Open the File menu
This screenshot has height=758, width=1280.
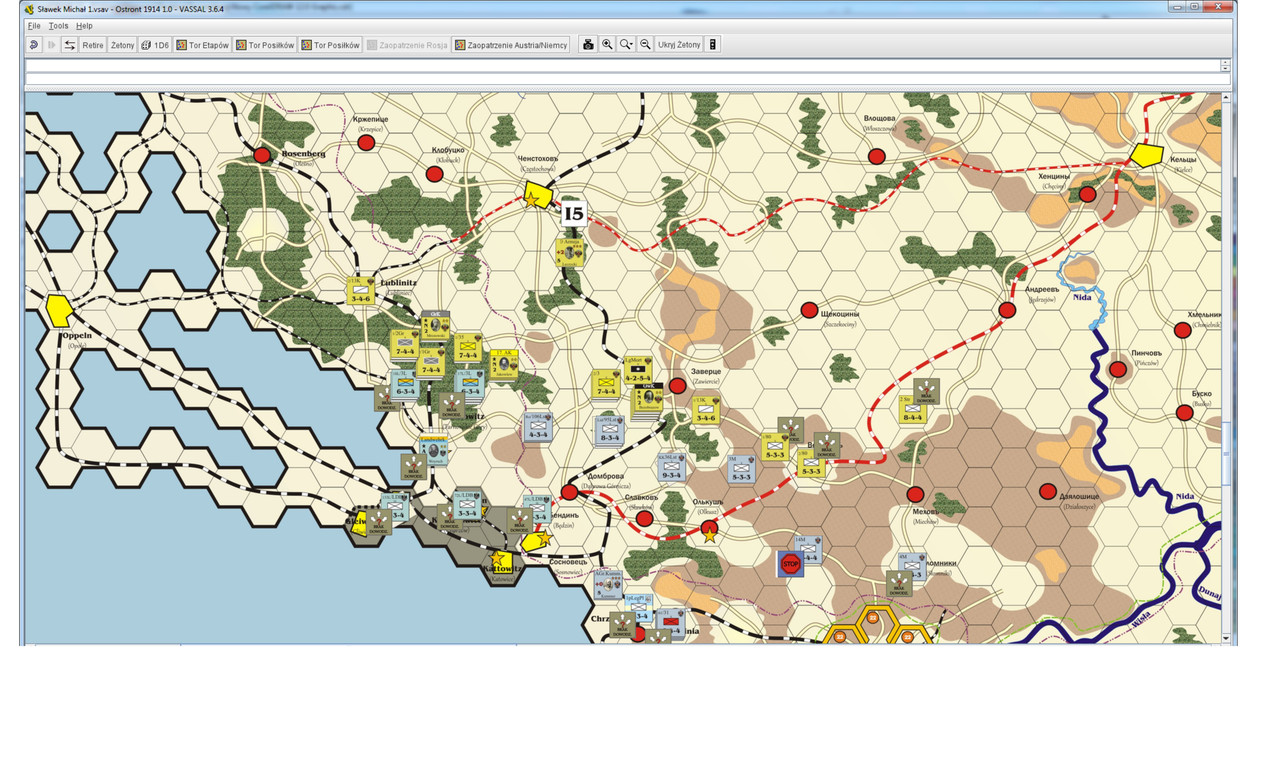34,25
